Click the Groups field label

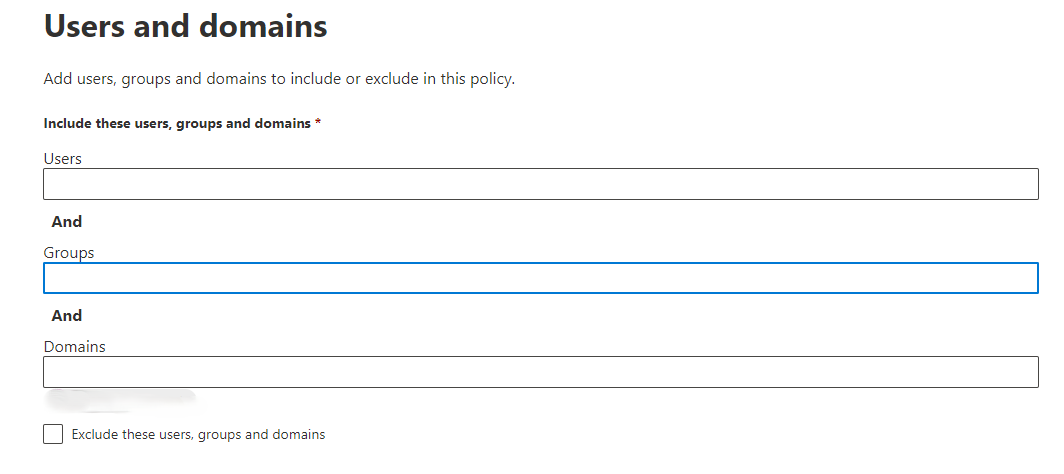[69, 253]
